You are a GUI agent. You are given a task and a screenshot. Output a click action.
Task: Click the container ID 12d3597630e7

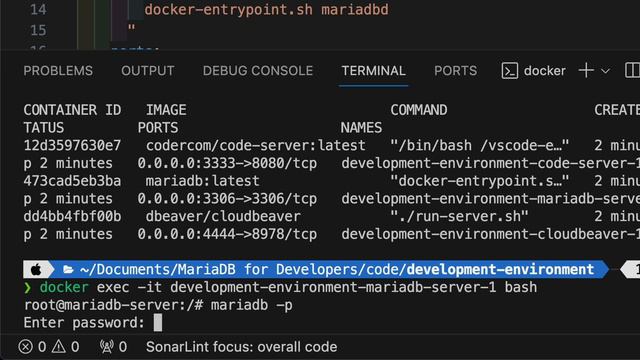tap(72, 146)
